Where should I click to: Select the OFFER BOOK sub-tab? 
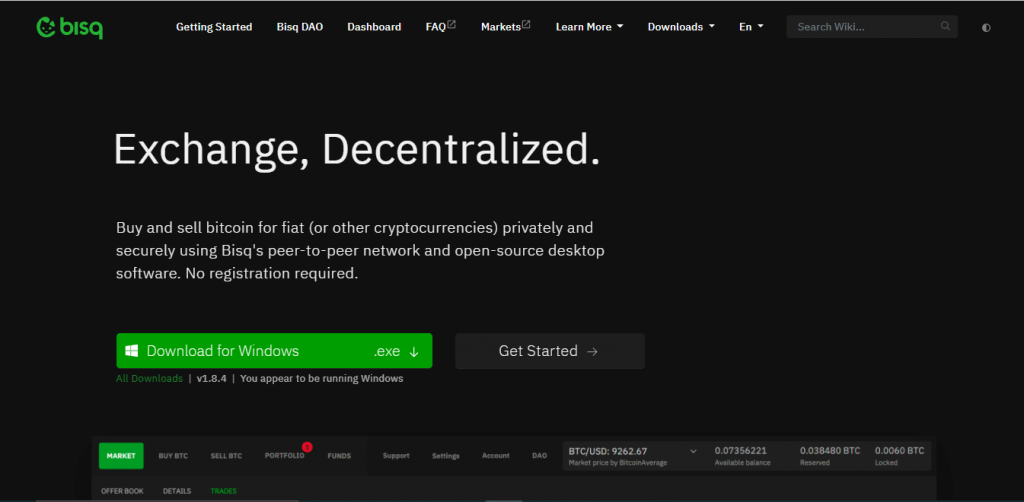click(122, 491)
